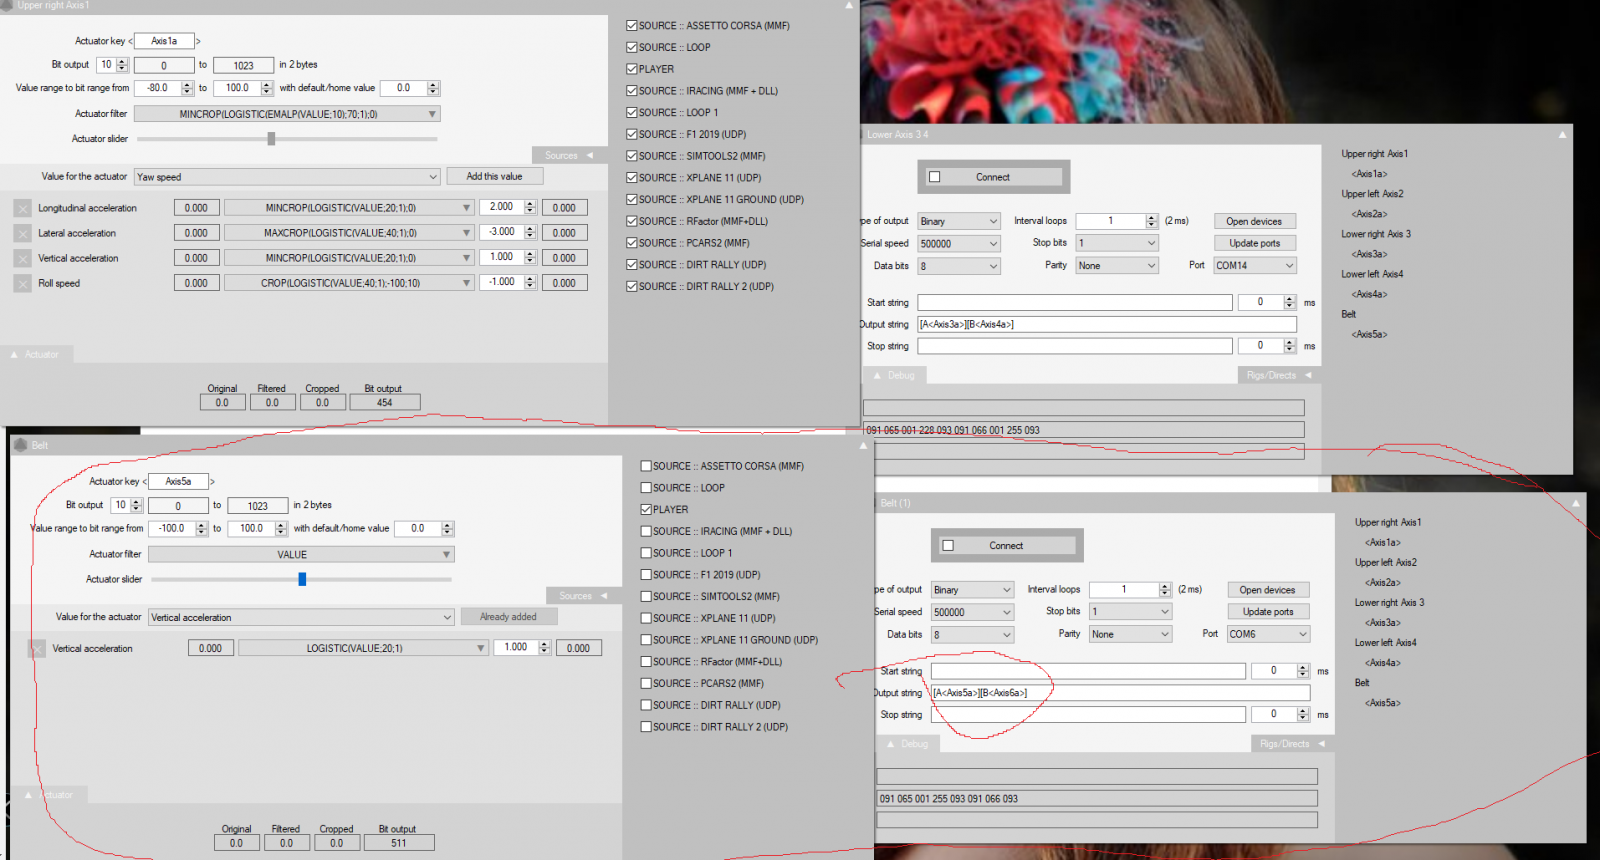Screen dimensions: 1600x860
Task: Open the Yaw speed value dropdown
Action: click(288, 177)
